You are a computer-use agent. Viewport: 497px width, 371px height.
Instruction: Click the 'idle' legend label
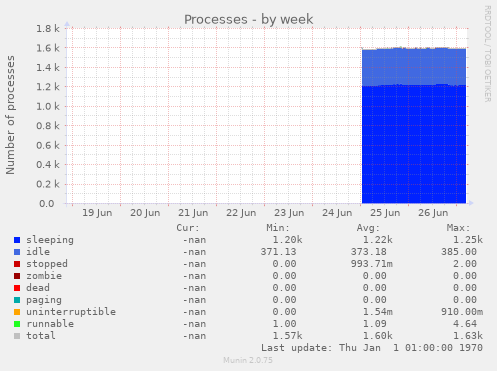[x=38, y=252]
